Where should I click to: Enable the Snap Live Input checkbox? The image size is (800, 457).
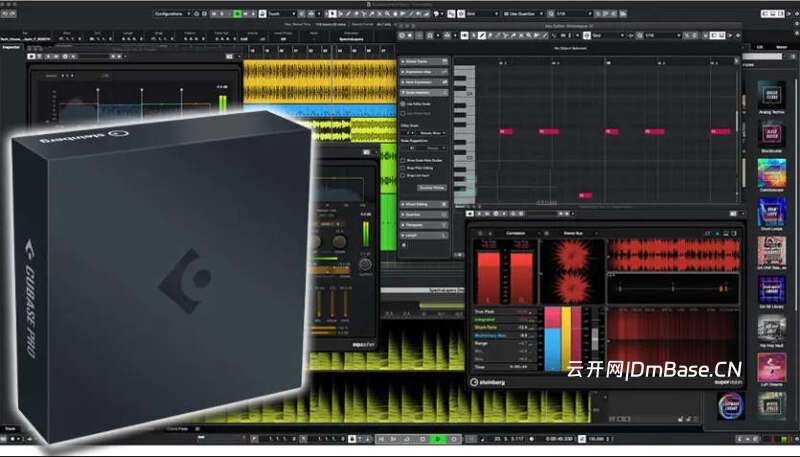pyautogui.click(x=403, y=175)
